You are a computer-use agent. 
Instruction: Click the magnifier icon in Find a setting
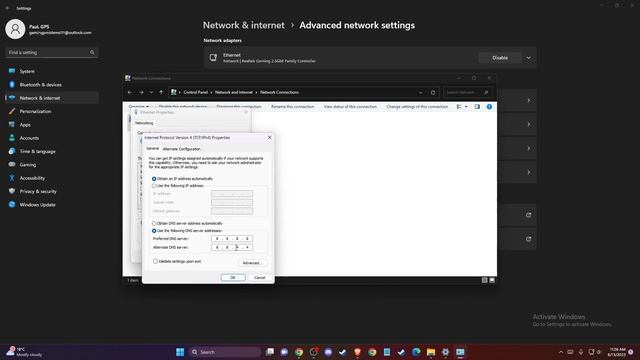point(92,53)
